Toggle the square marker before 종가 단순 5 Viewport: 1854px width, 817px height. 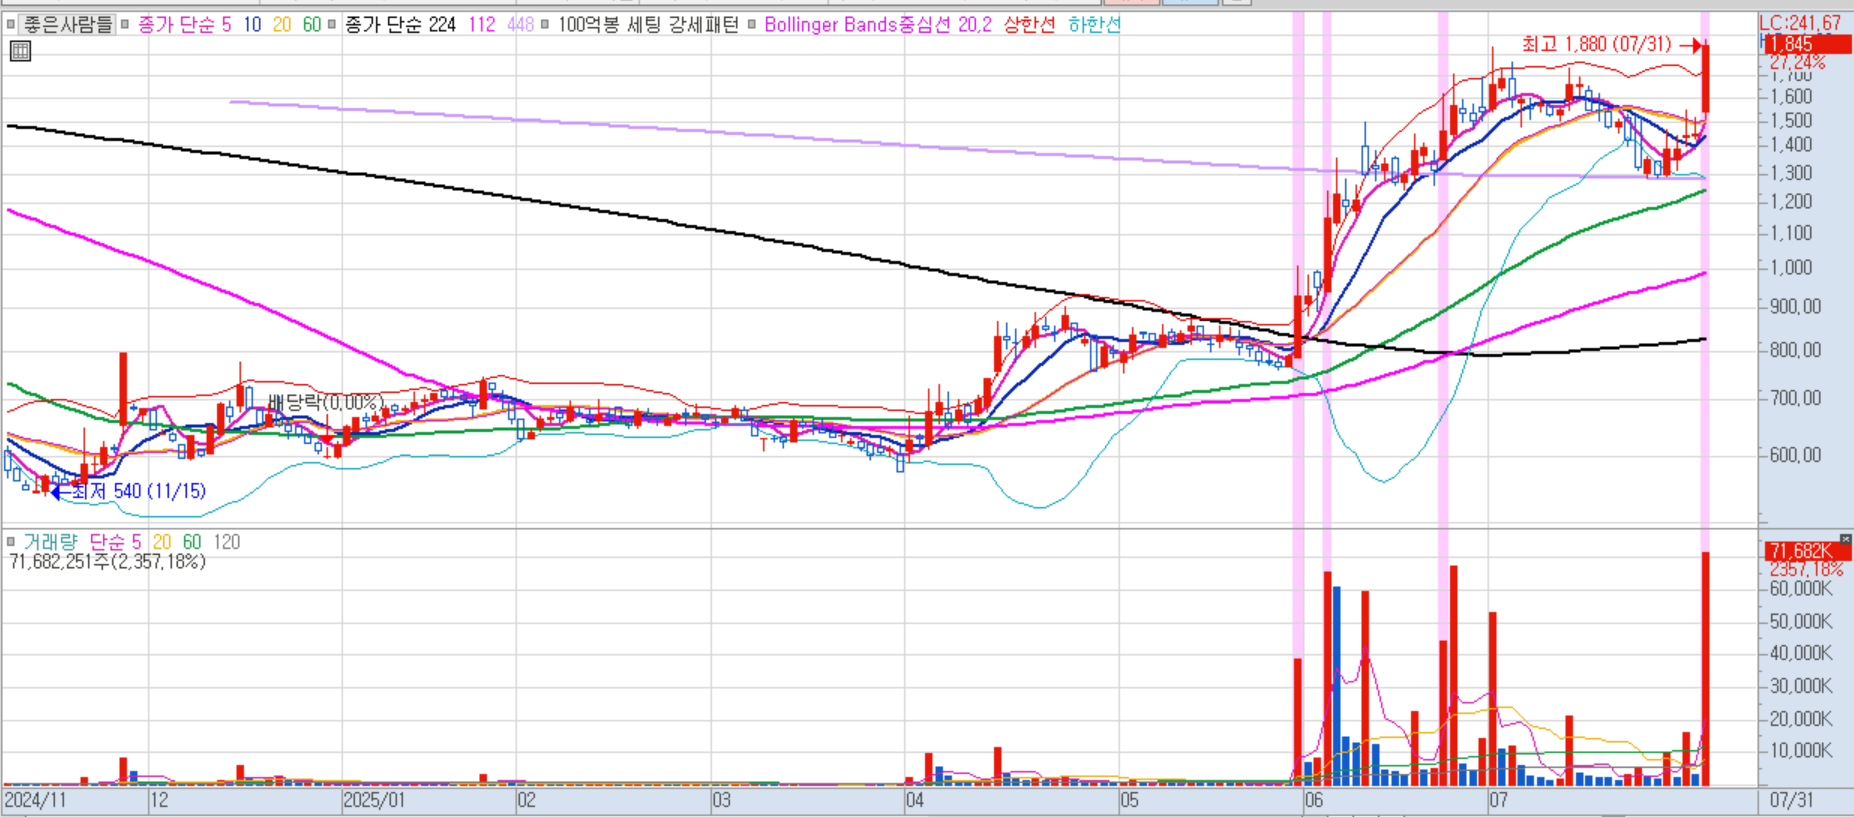coord(125,24)
